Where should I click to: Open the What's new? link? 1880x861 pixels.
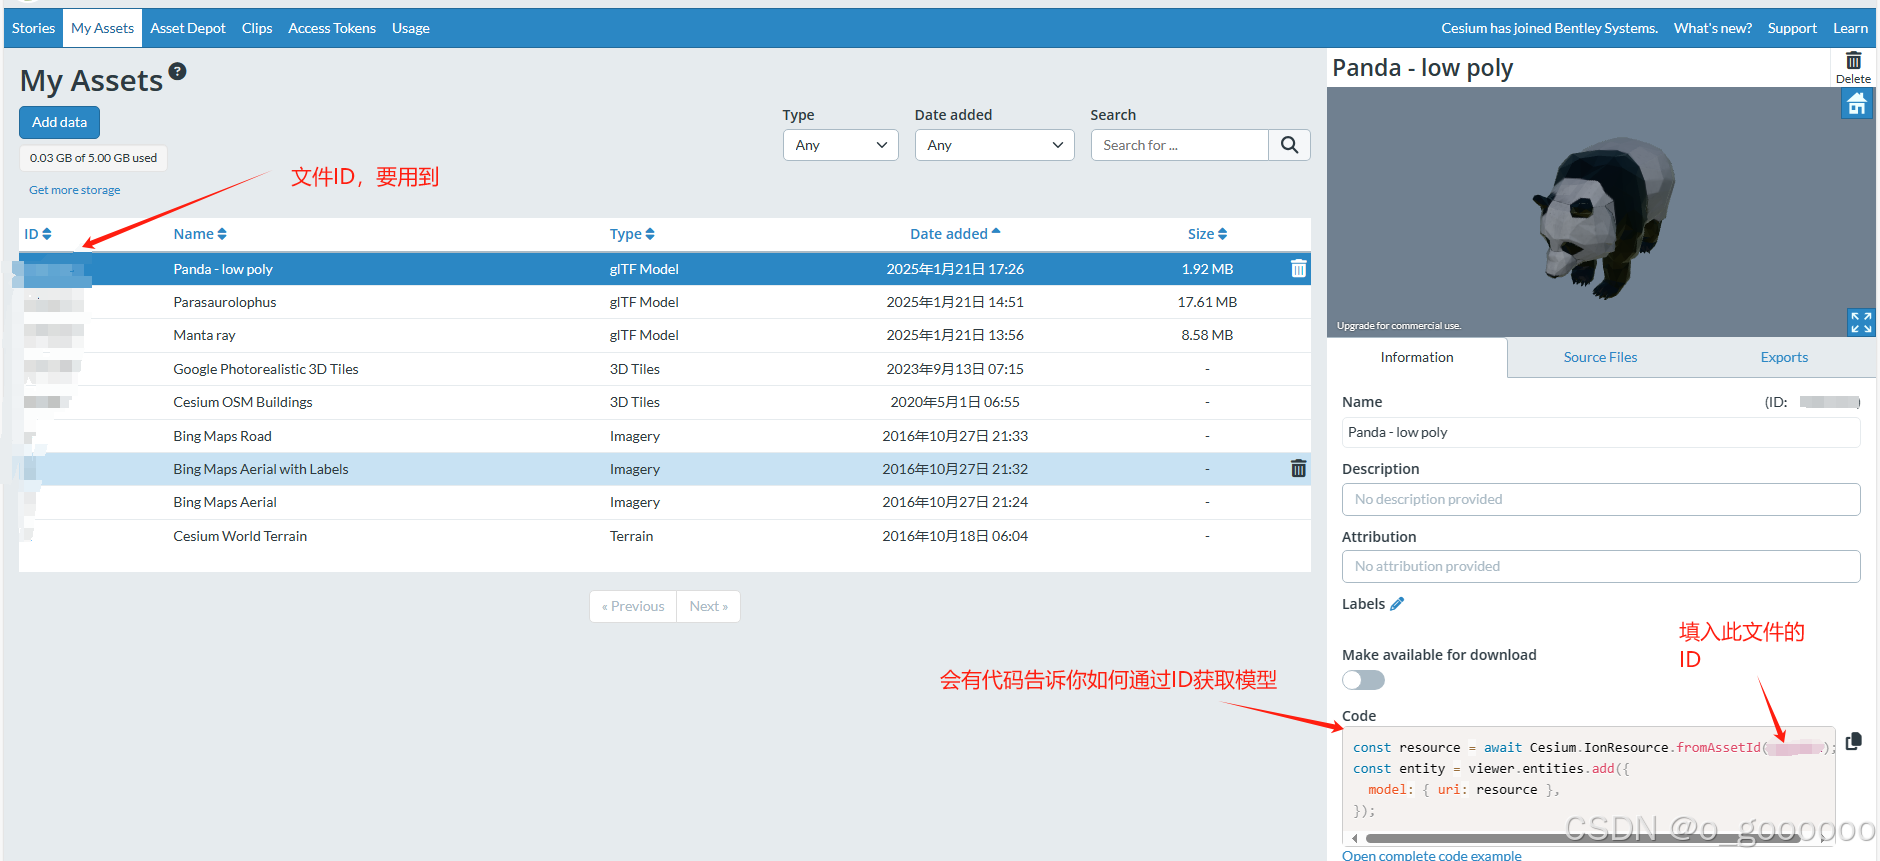pos(1712,28)
